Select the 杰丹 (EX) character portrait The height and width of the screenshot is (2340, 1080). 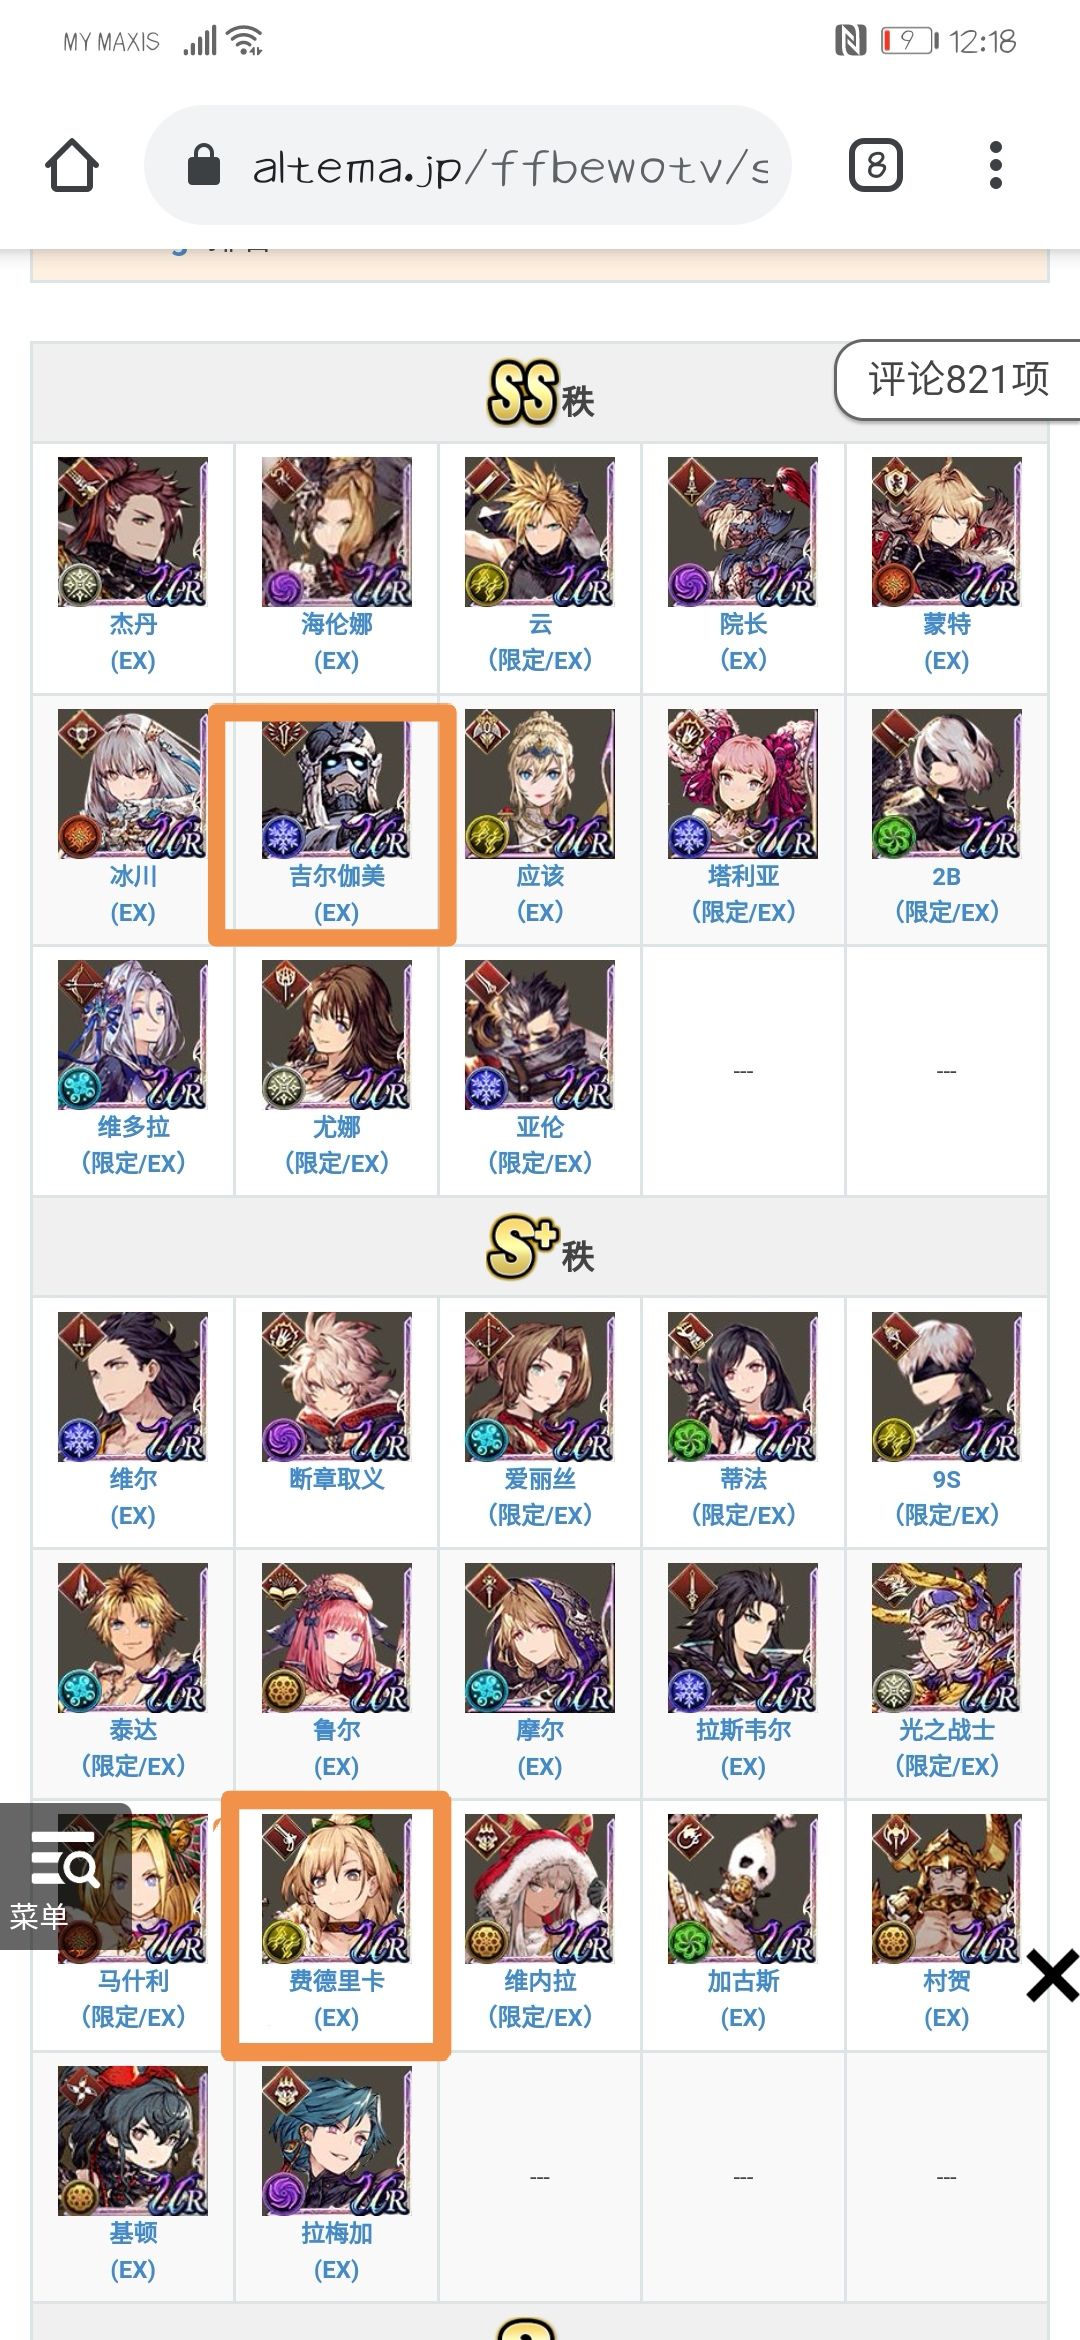(133, 532)
